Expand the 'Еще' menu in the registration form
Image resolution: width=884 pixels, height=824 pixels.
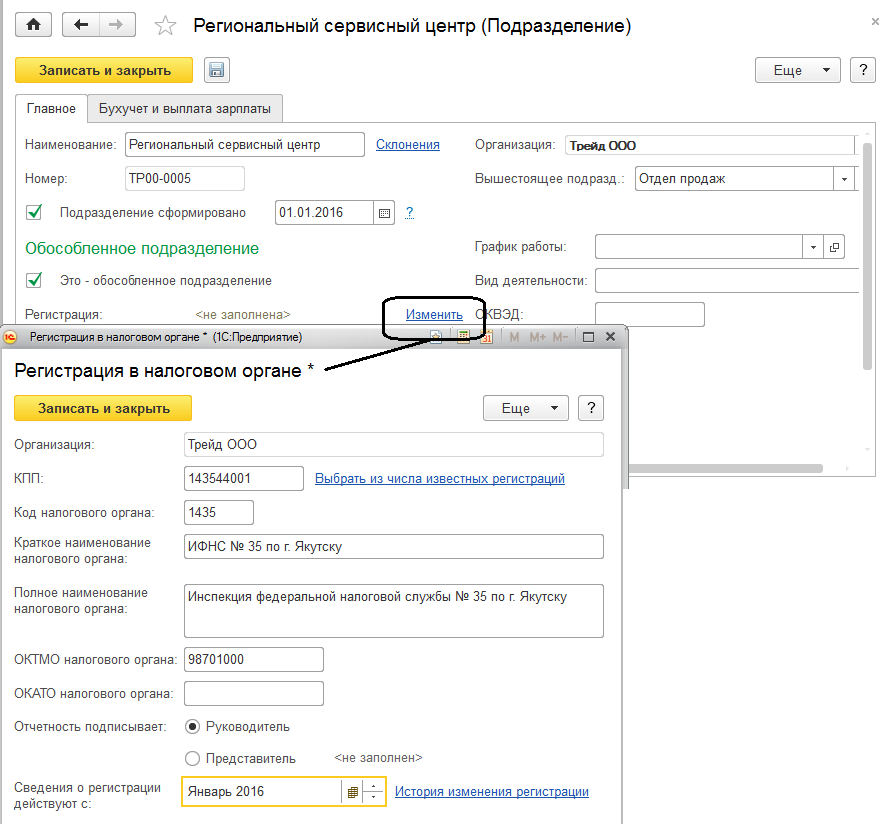pos(525,408)
